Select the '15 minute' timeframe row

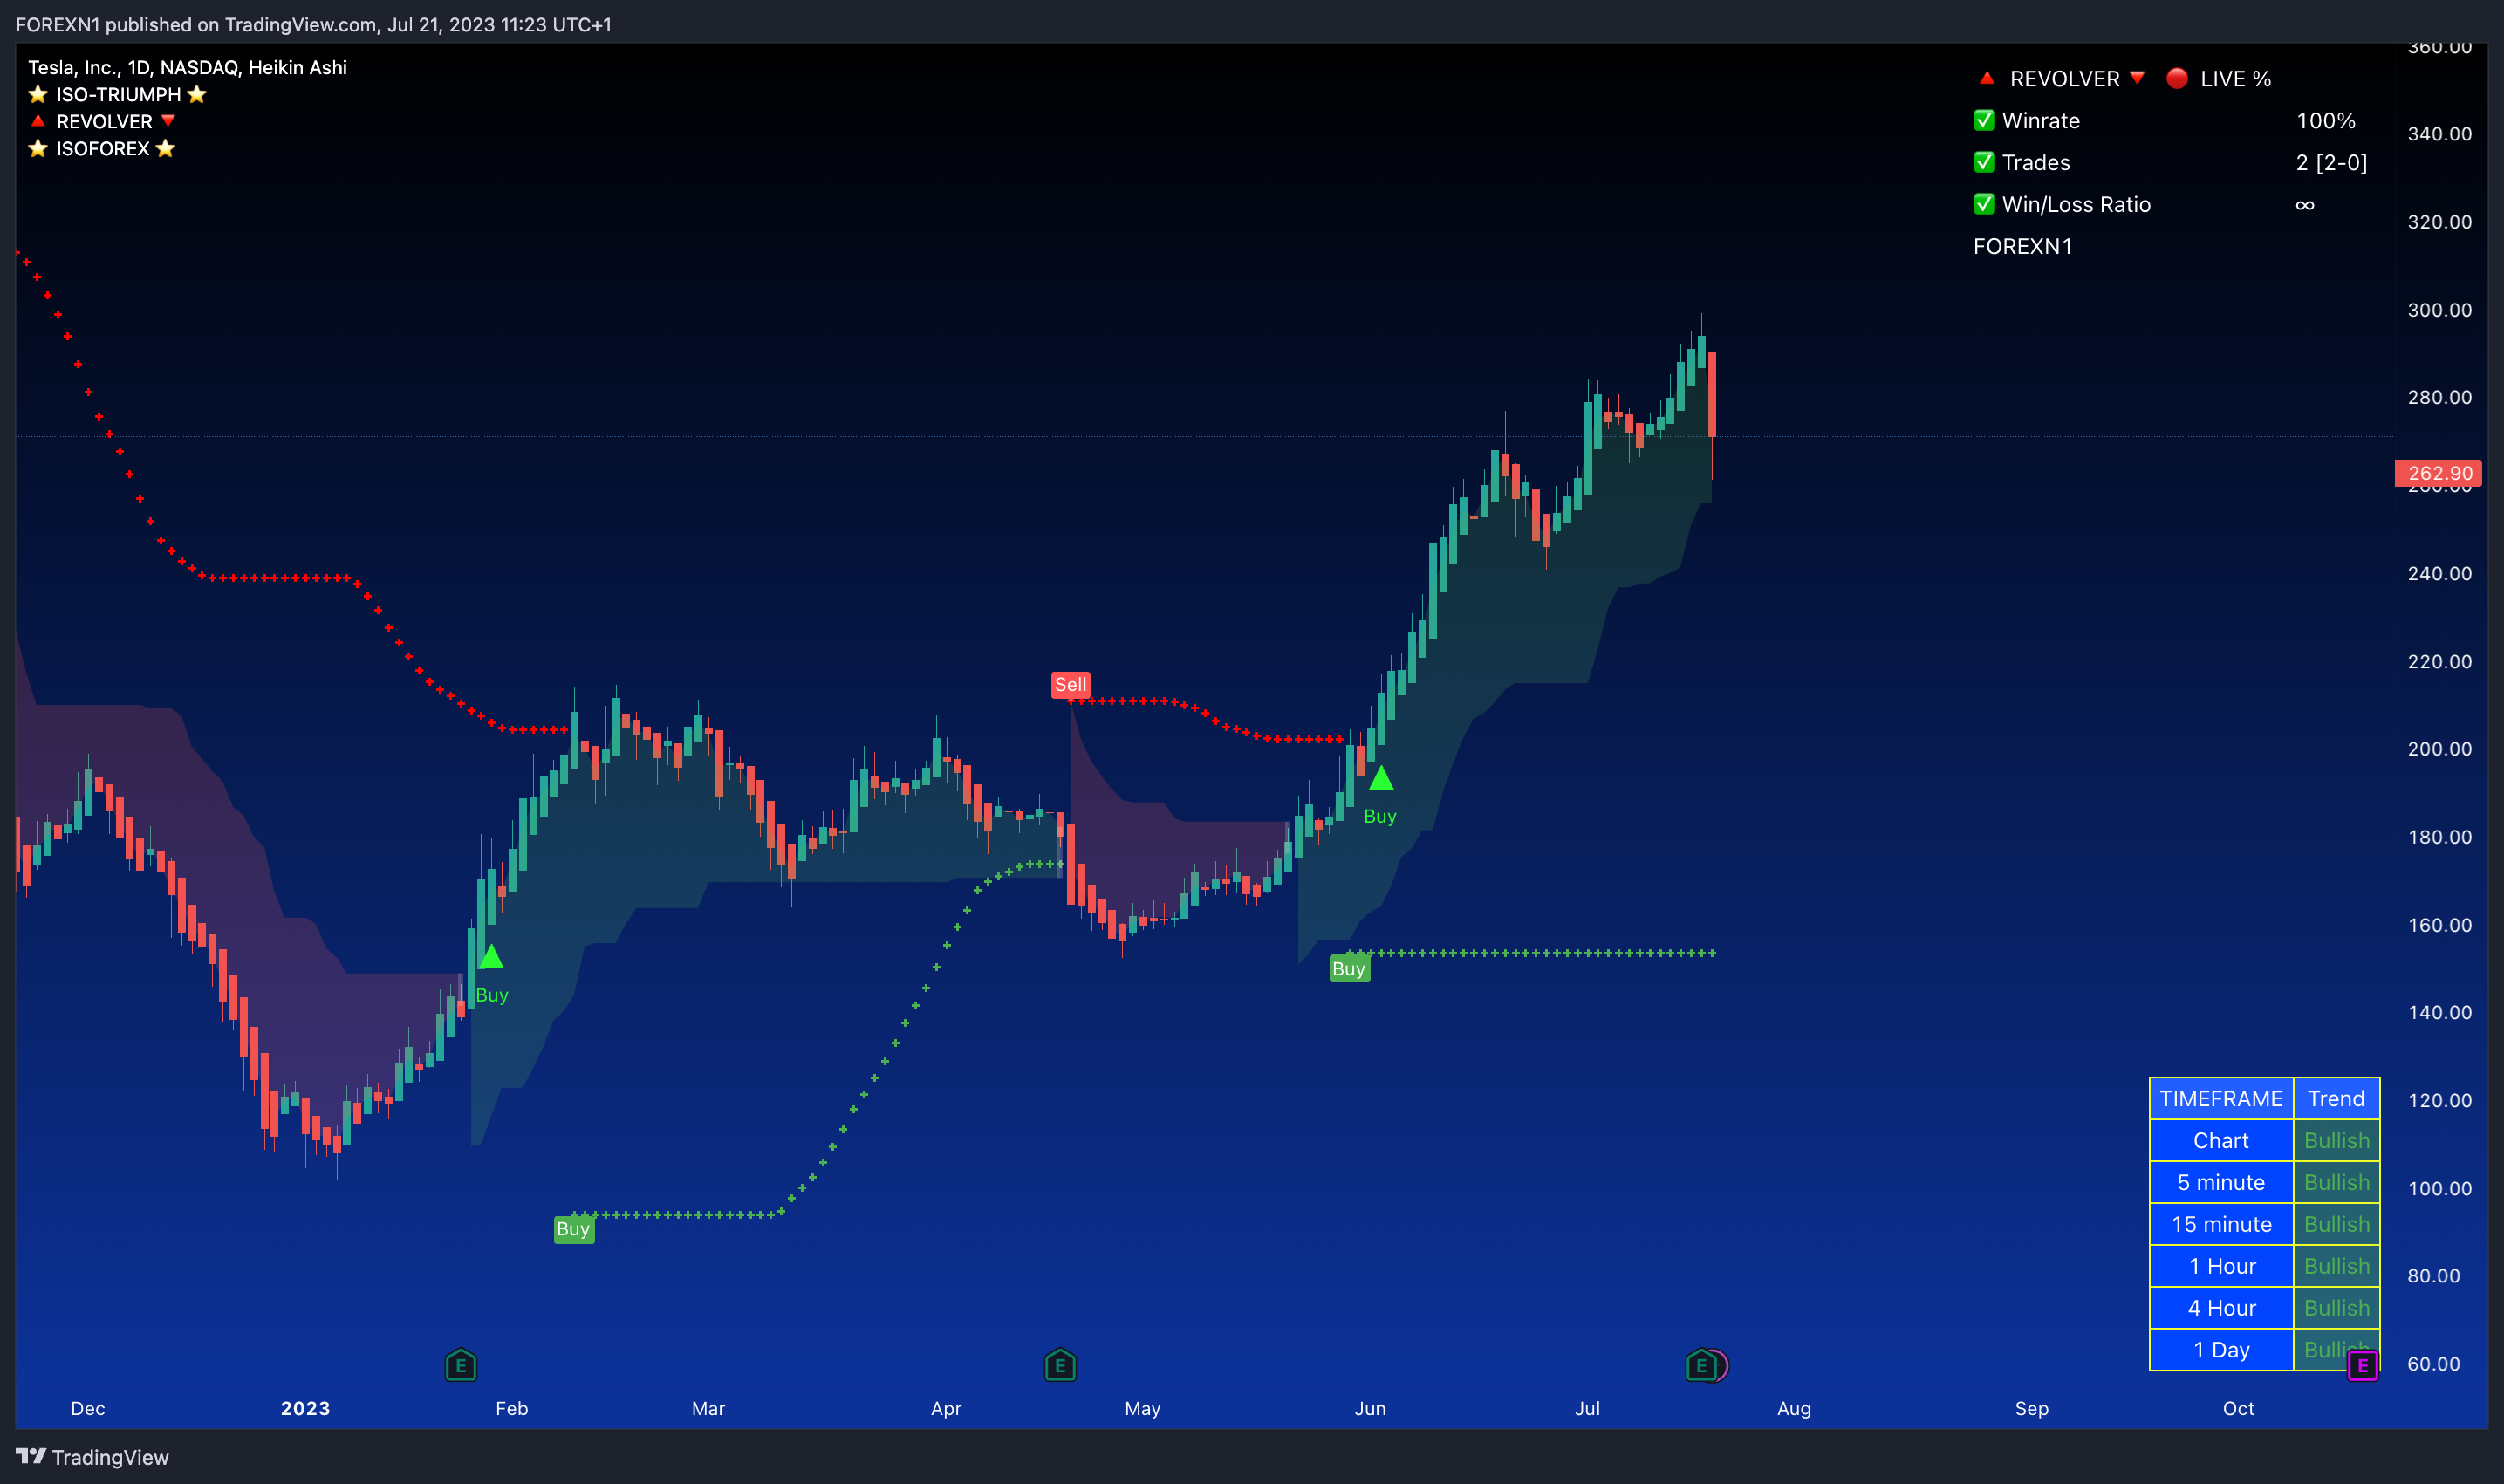click(x=2264, y=1225)
